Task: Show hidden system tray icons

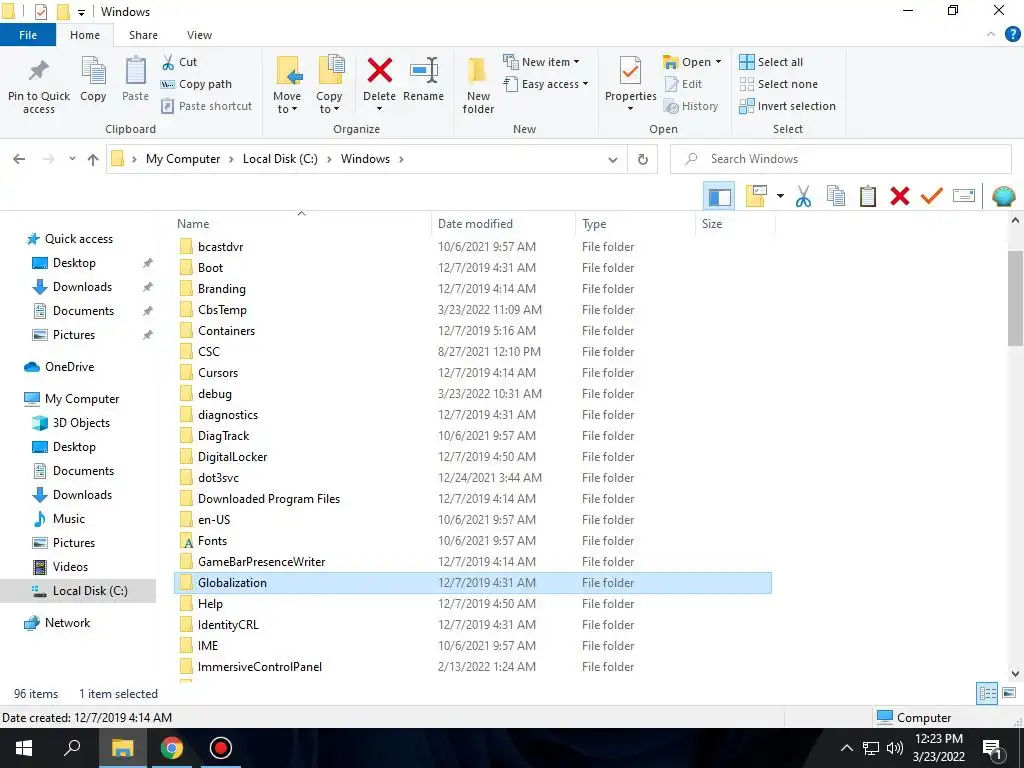Action: tap(846, 748)
